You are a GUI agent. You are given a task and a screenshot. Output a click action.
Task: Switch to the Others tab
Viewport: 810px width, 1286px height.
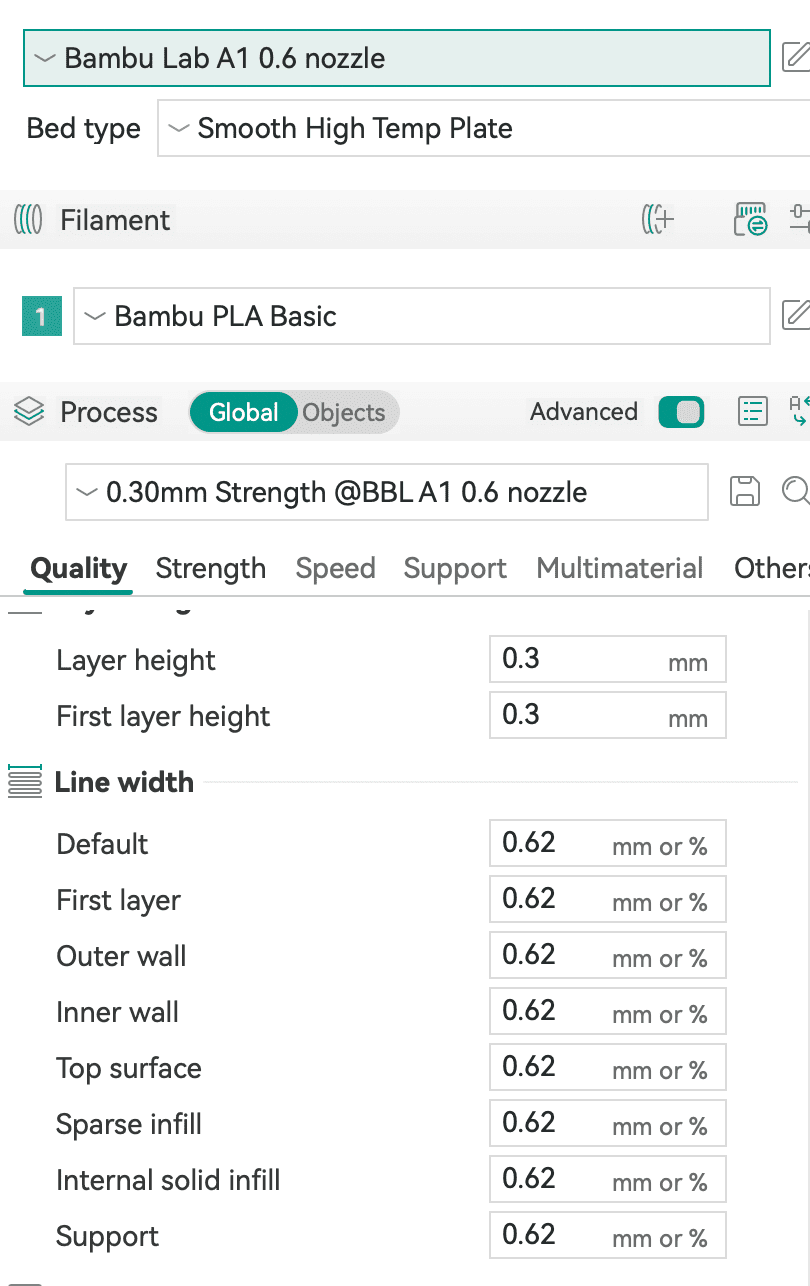coord(772,569)
